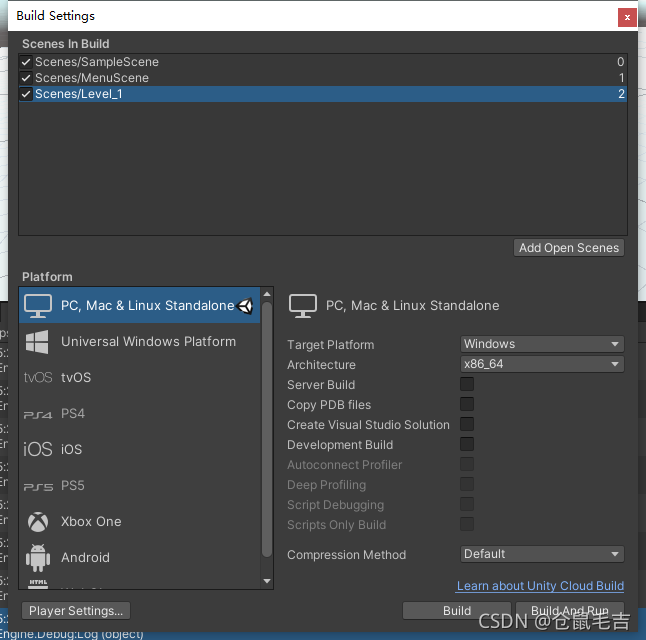Select the PS4 platform row
646x640 pixels.
click(x=140, y=414)
